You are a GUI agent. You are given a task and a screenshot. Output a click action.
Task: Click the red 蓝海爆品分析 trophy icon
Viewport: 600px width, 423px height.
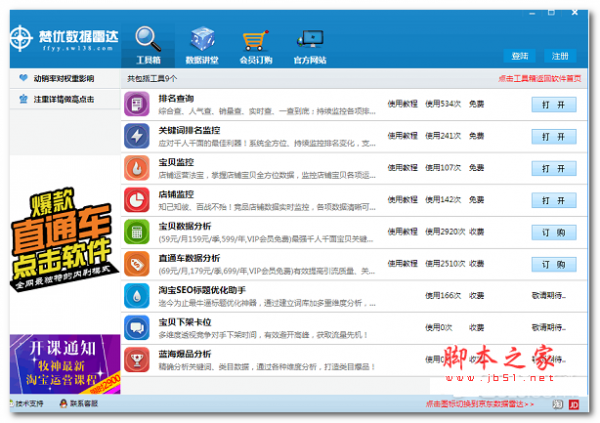137,358
